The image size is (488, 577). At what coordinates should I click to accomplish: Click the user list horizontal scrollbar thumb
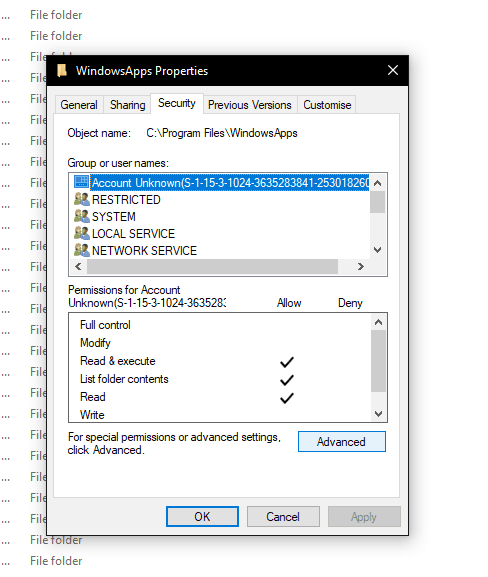(212, 266)
